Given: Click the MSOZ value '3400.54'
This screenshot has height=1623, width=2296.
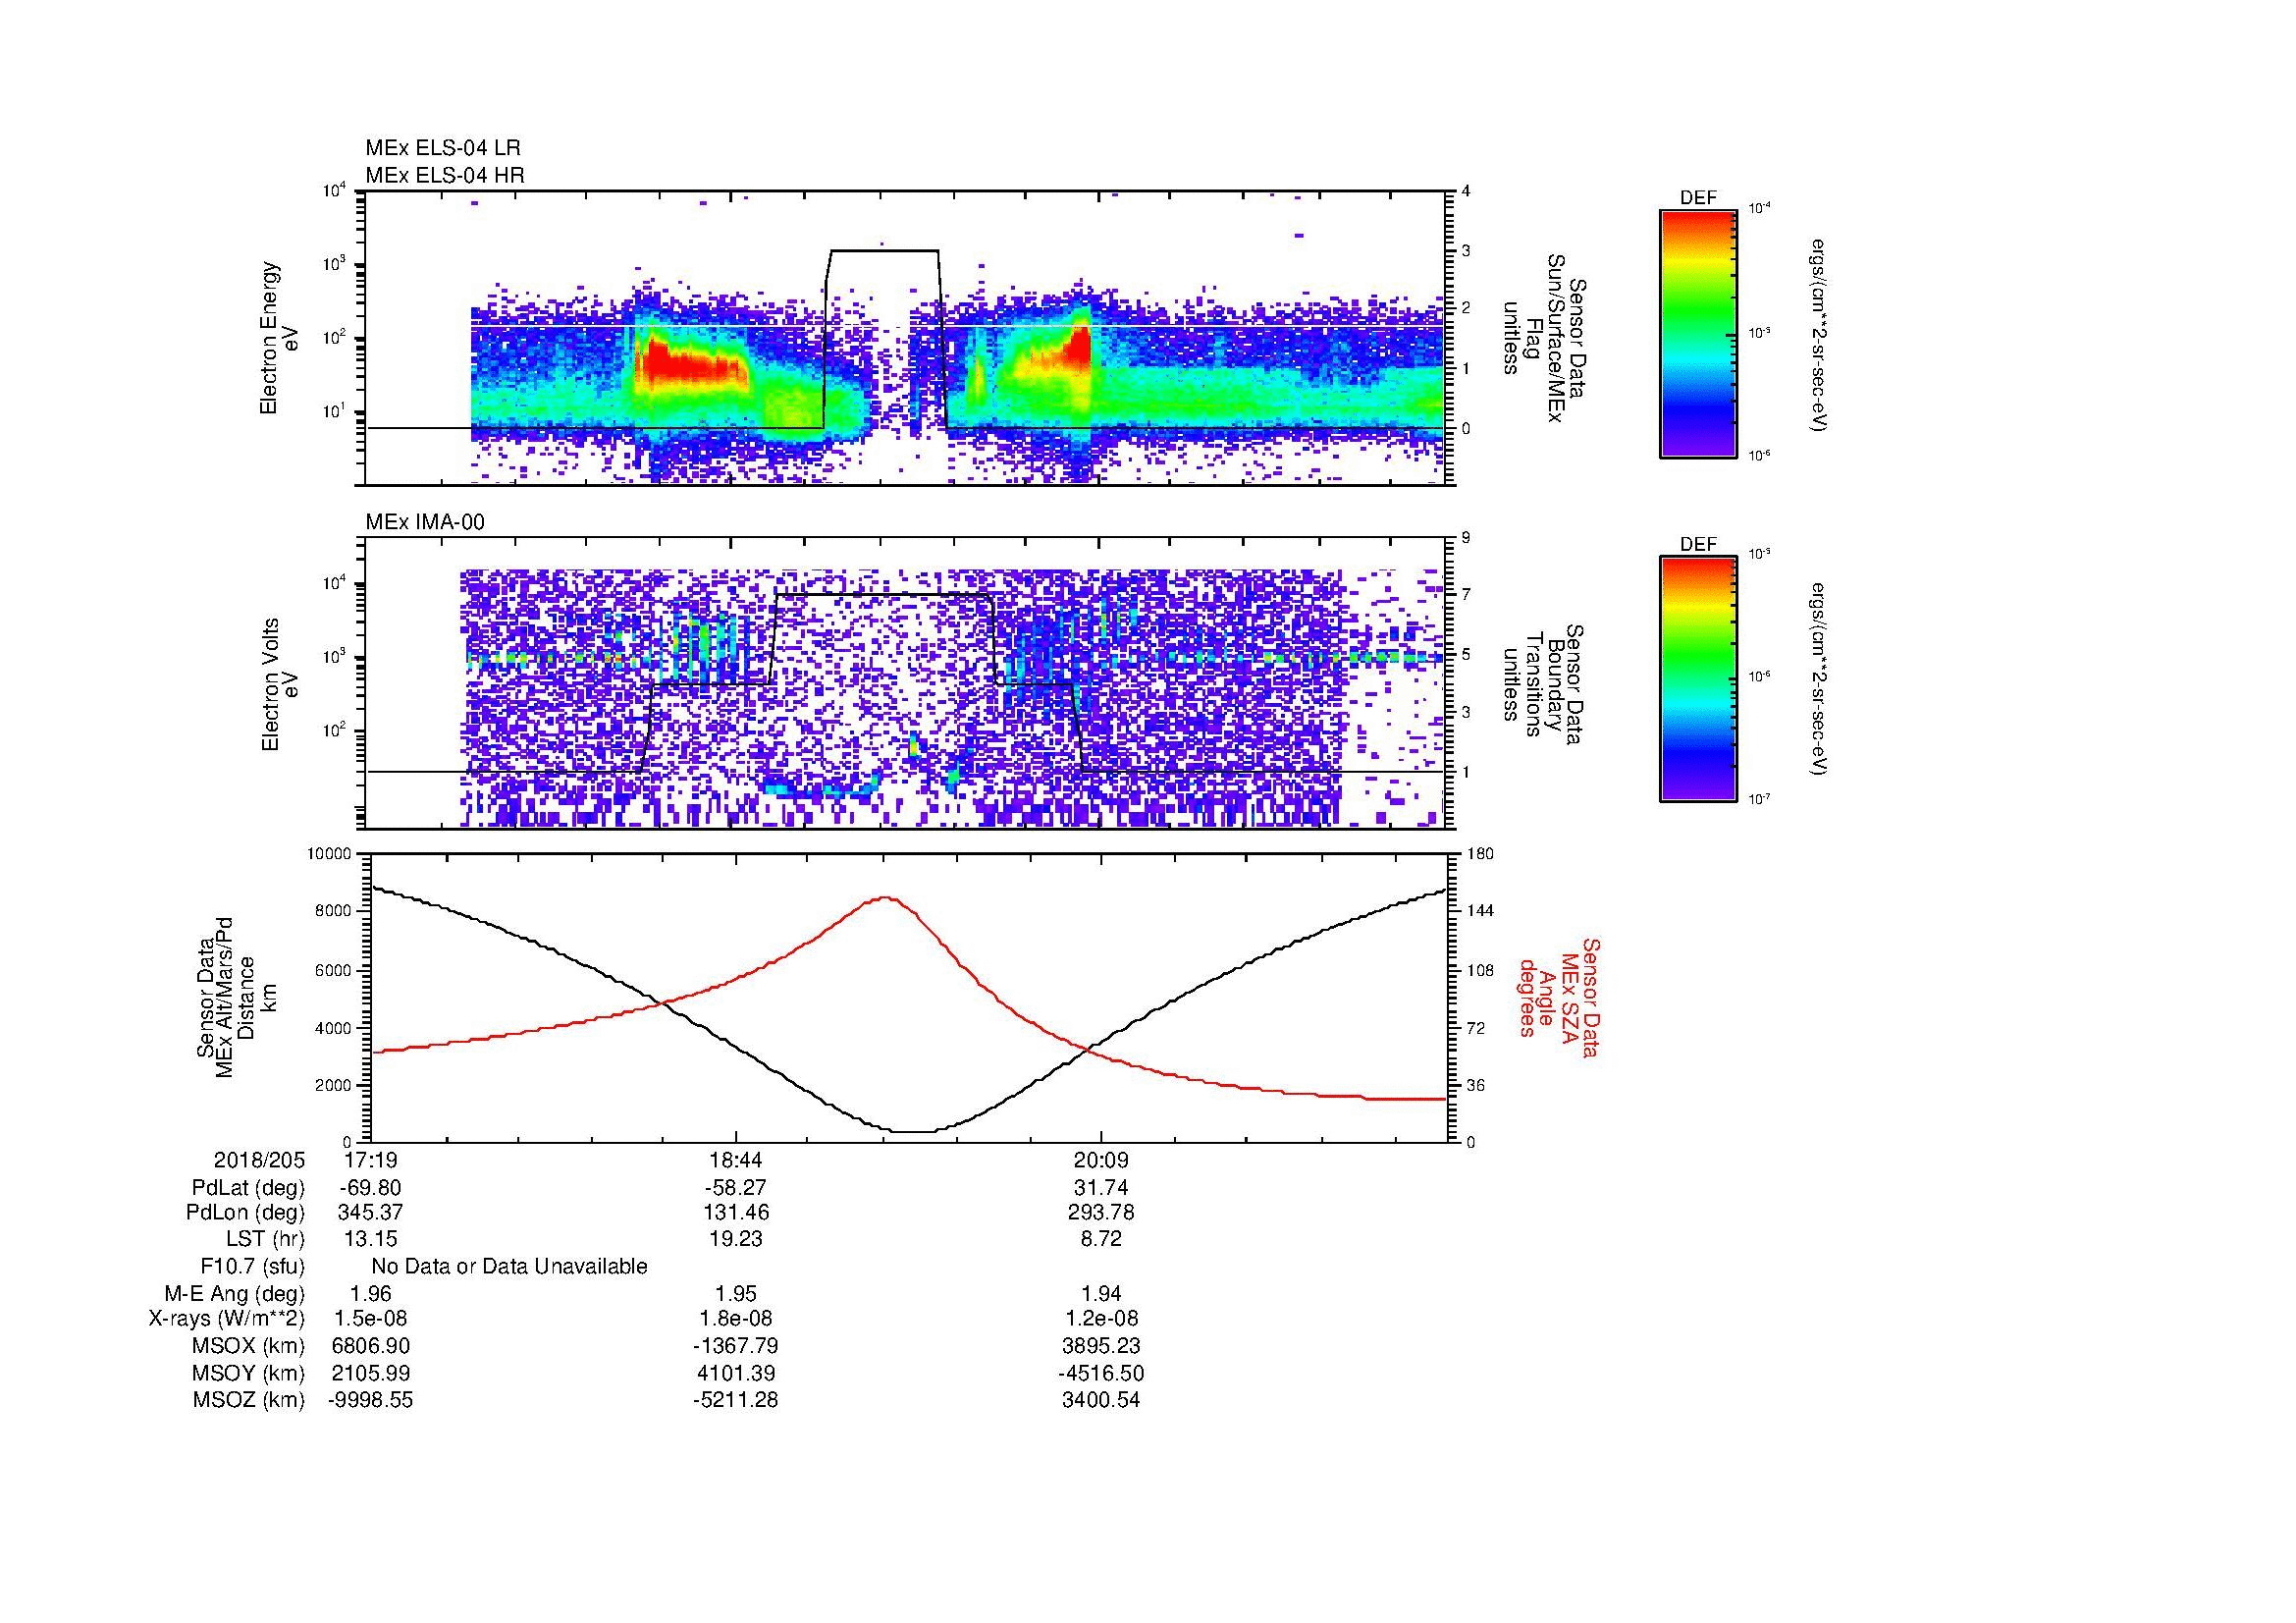Looking at the screenshot, I should 1101,1400.
